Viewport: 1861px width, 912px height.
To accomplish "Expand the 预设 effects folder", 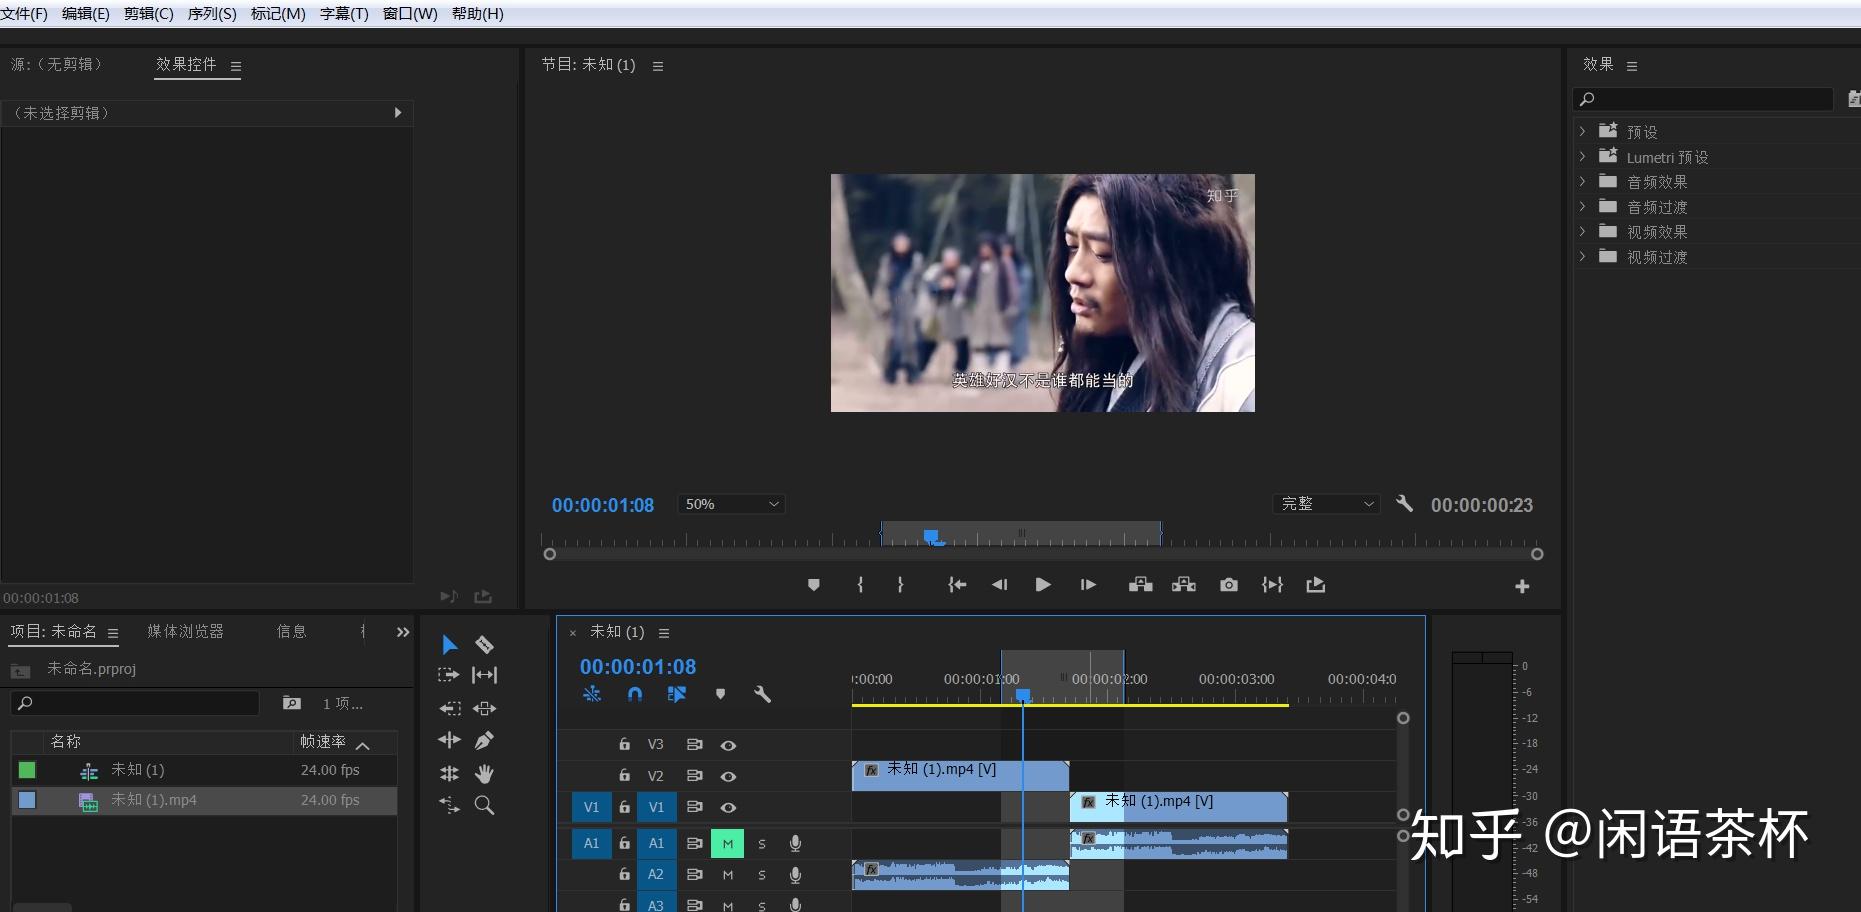I will (x=1582, y=131).
